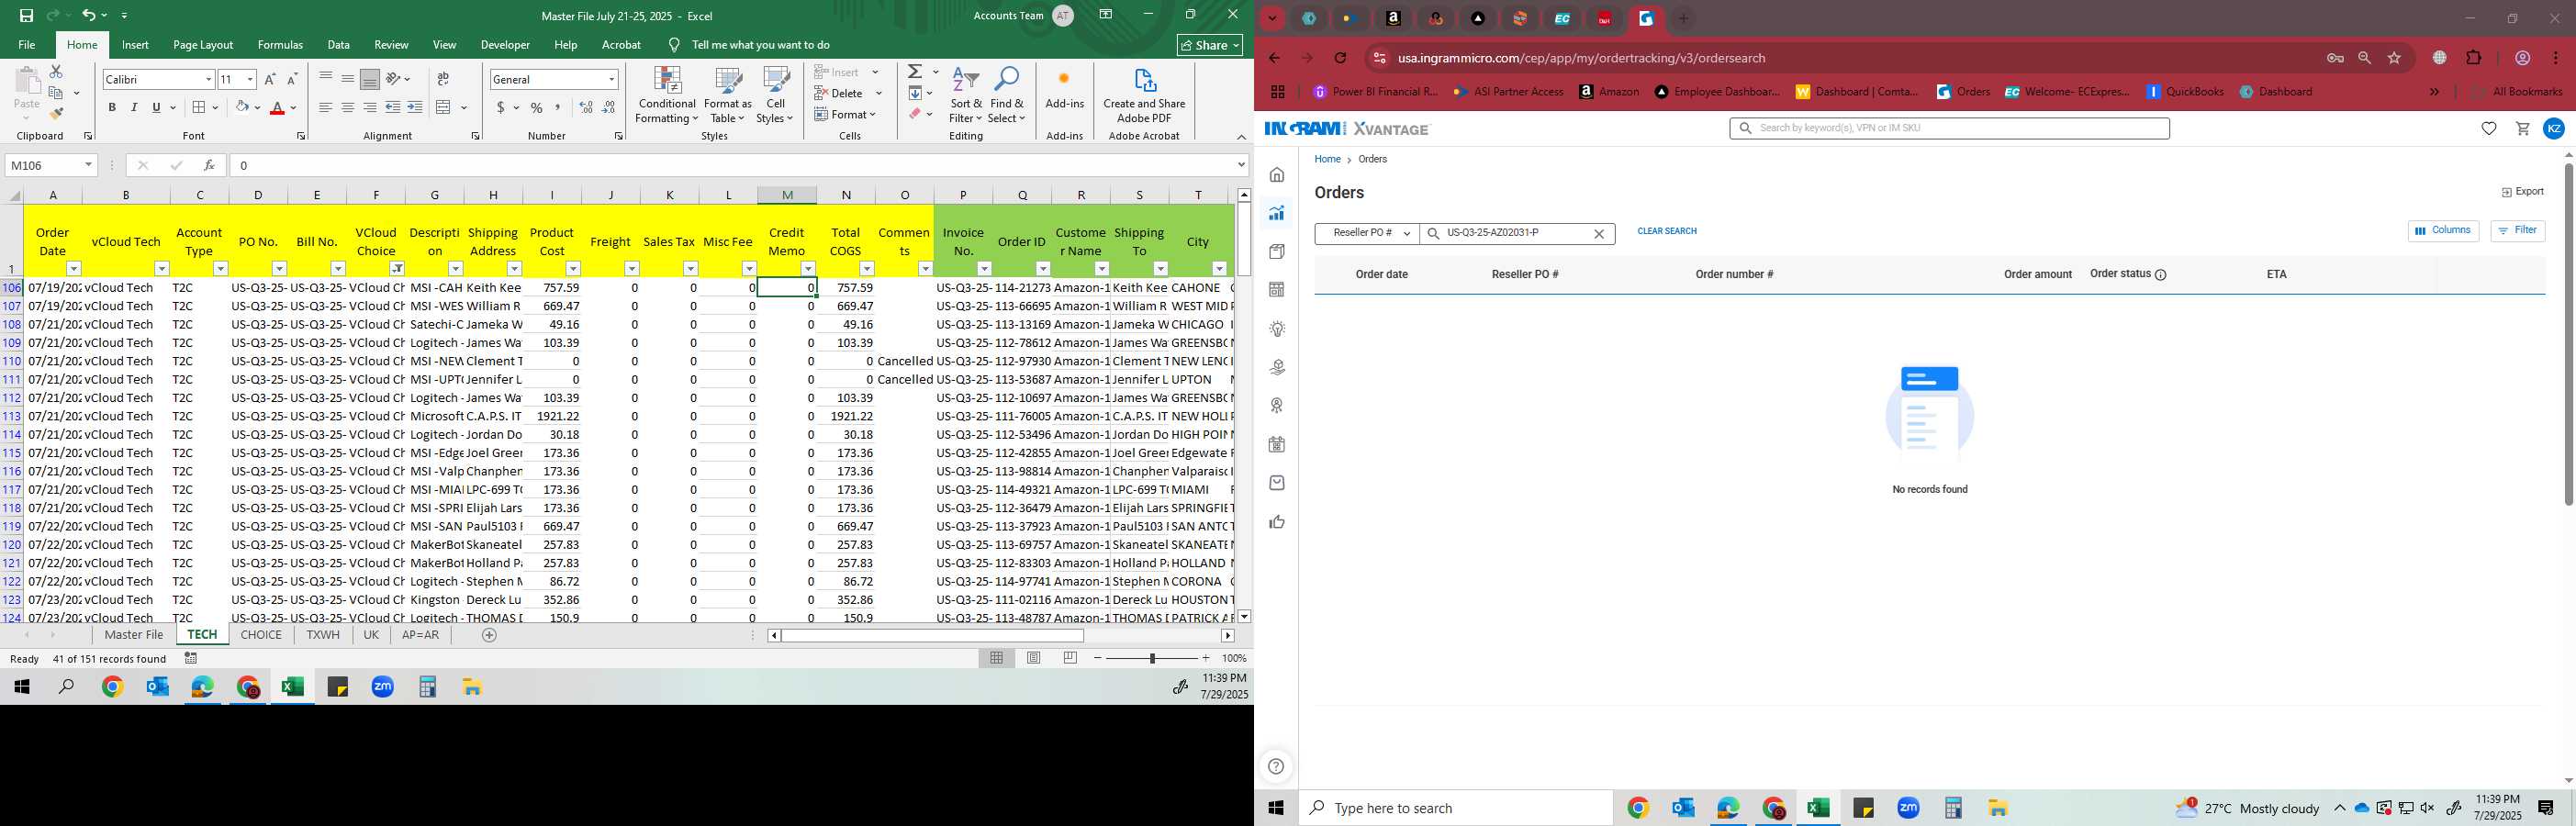Click the CLEAR SEARCH link
Image resolution: width=2576 pixels, height=826 pixels.
click(x=1667, y=231)
